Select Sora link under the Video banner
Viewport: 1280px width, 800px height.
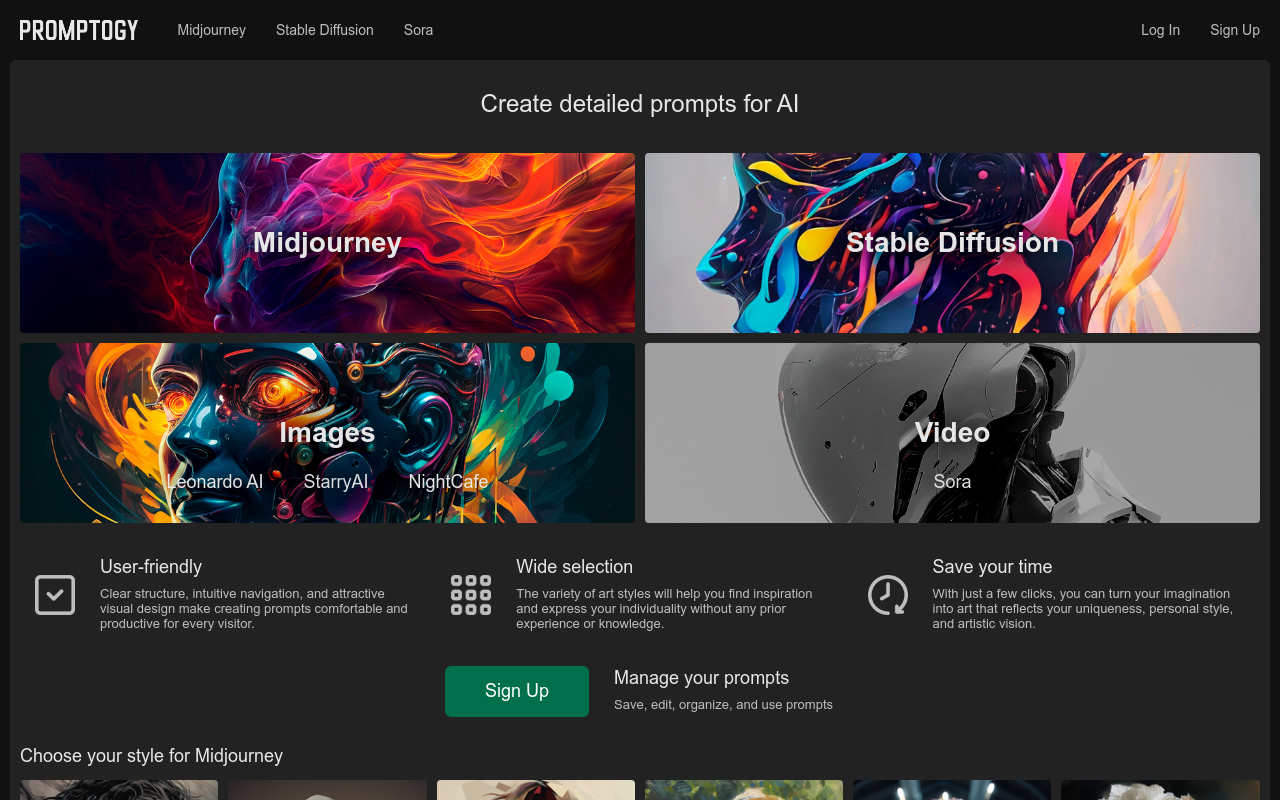(952, 482)
